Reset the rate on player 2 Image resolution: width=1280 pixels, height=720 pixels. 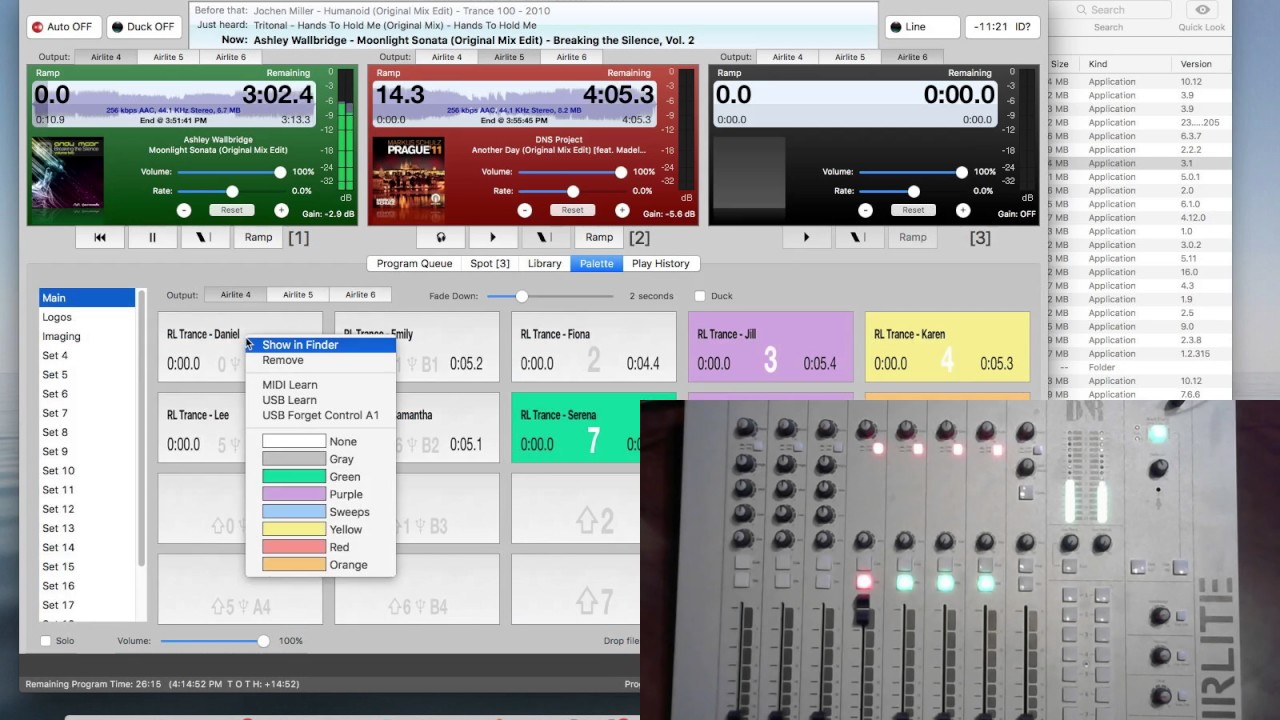573,210
